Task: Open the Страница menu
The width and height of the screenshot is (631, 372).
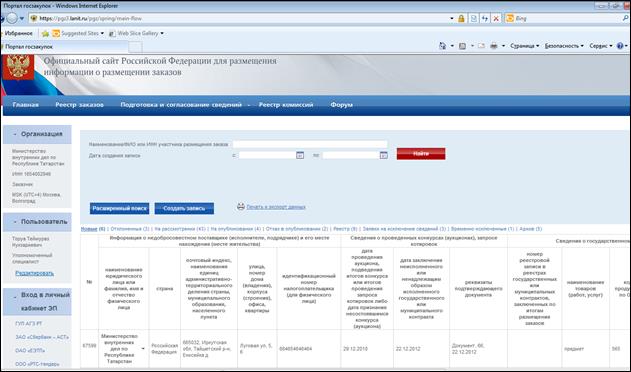Action: pyautogui.click(x=524, y=46)
